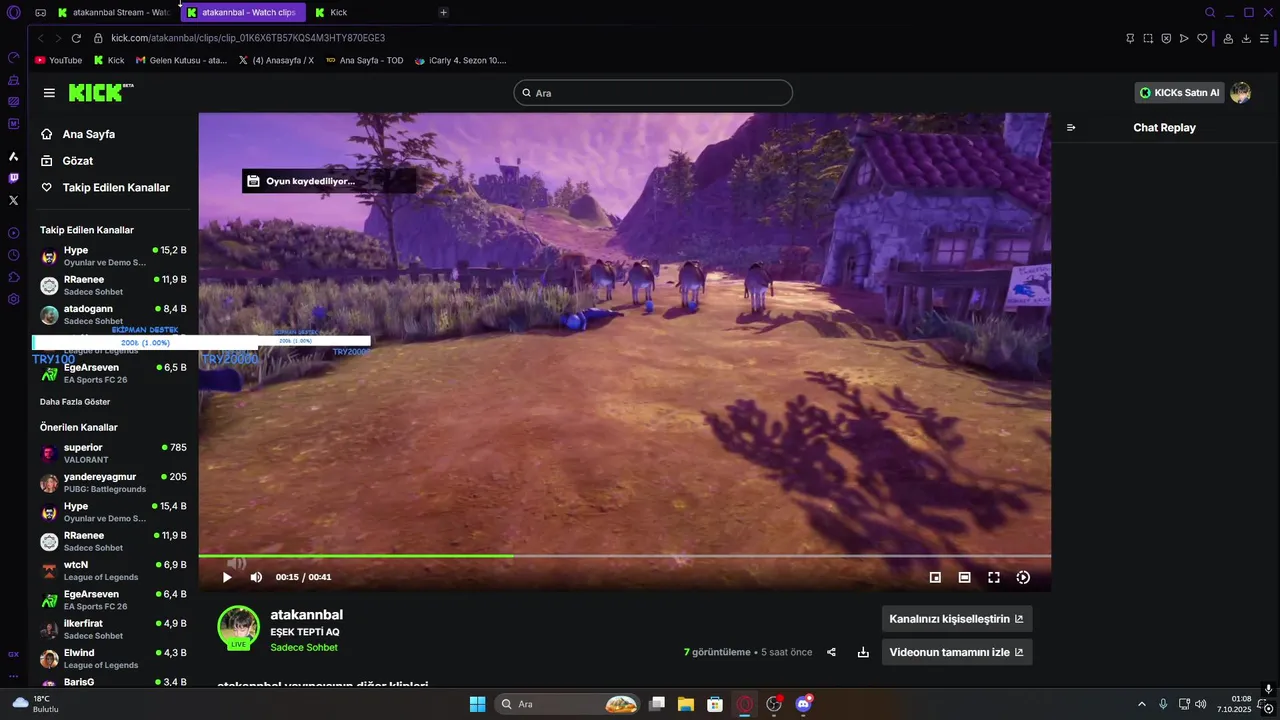
Task: Take a snapshot with browser capture icon
Action: (x=1148, y=38)
